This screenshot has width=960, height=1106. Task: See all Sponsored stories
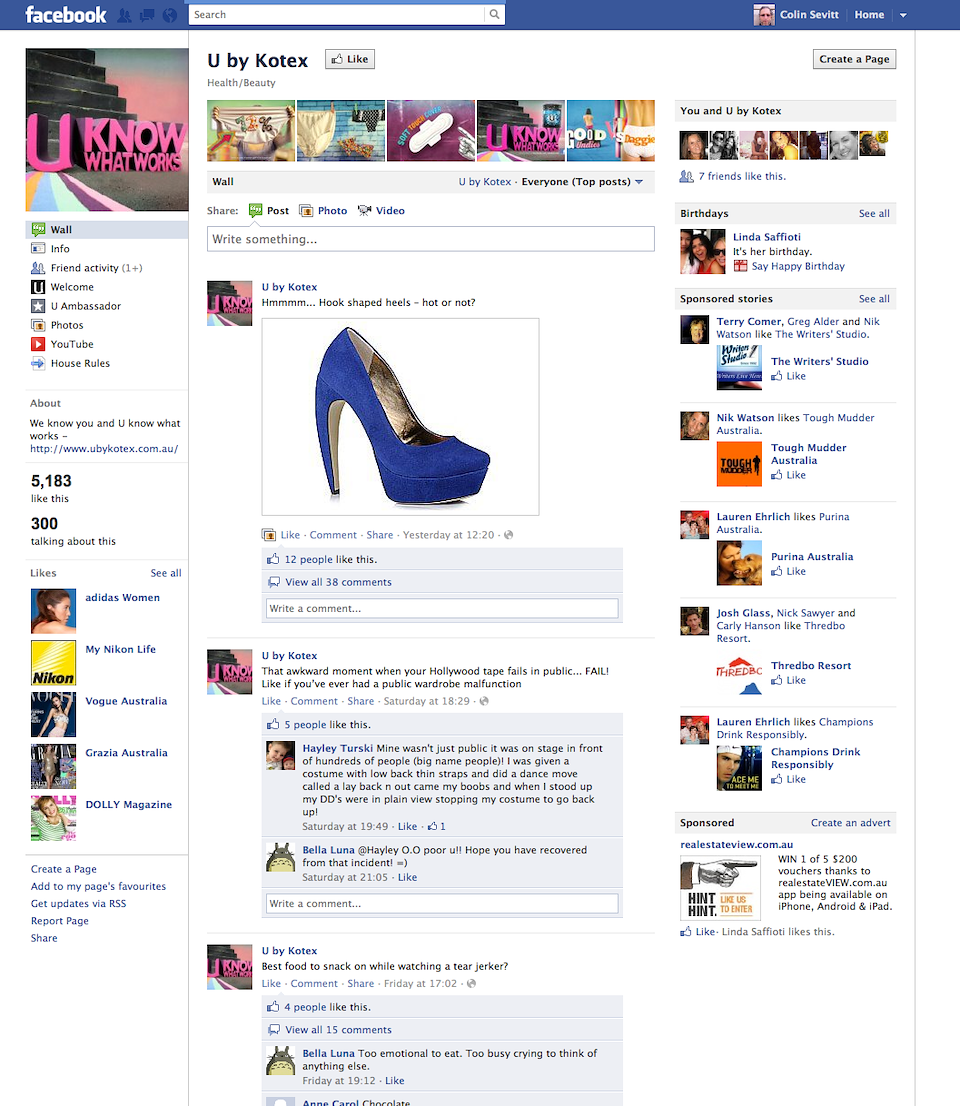tap(874, 298)
